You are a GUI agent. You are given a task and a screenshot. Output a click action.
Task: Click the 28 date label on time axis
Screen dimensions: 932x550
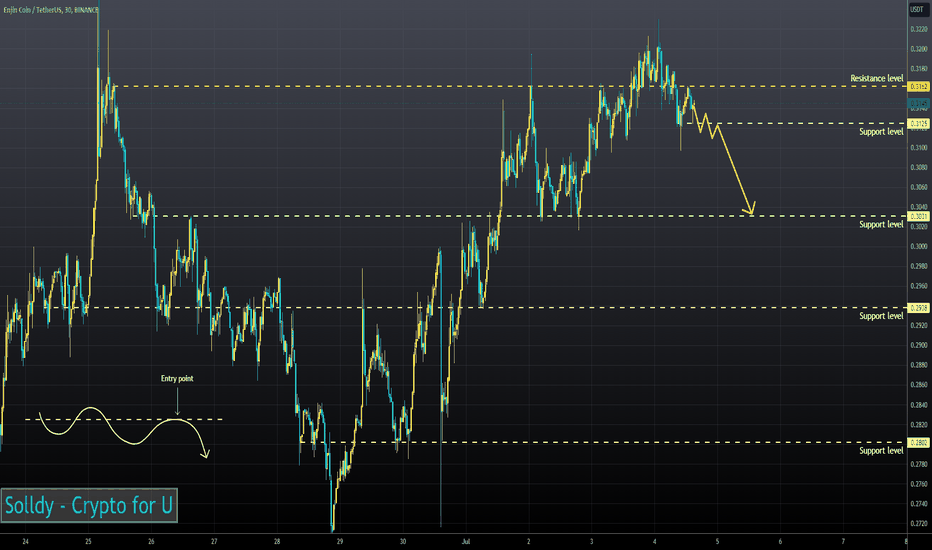pyautogui.click(x=277, y=542)
